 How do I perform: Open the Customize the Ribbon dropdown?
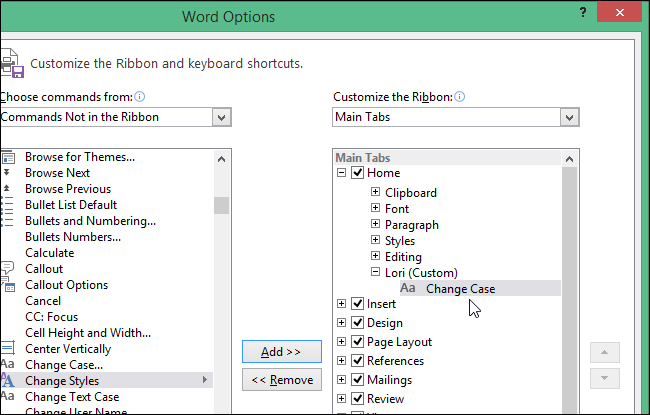coord(569,117)
